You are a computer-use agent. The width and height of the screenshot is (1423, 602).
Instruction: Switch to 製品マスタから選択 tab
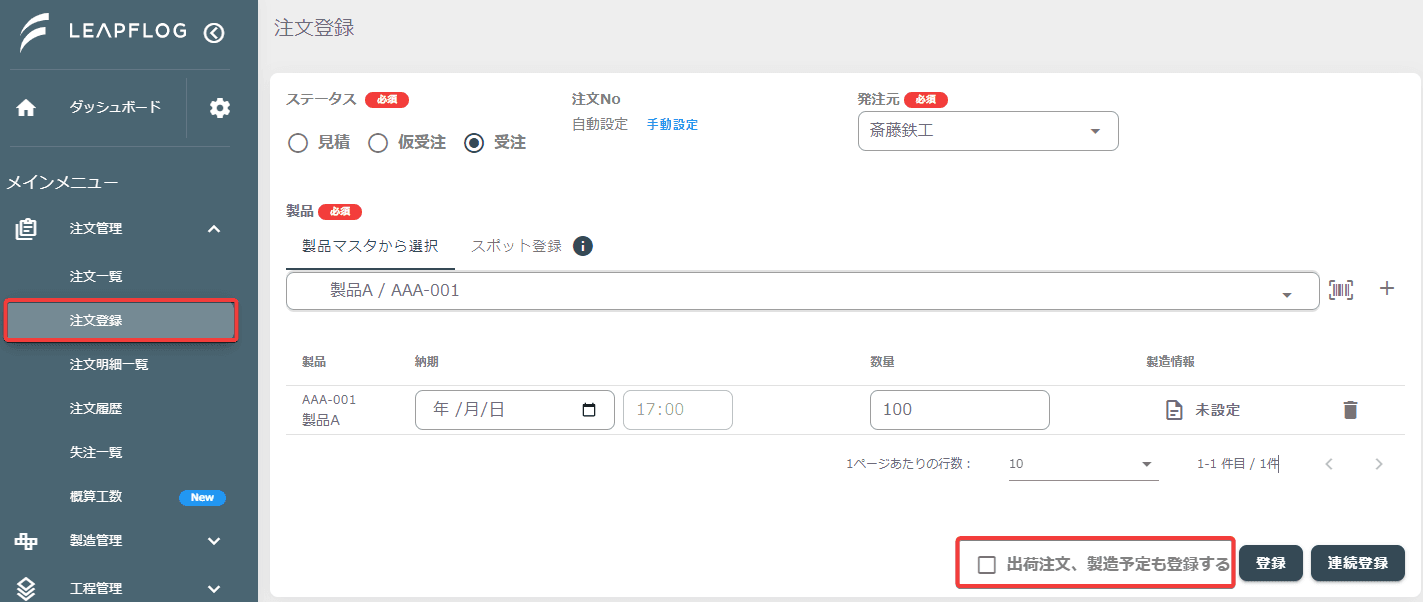tap(370, 246)
